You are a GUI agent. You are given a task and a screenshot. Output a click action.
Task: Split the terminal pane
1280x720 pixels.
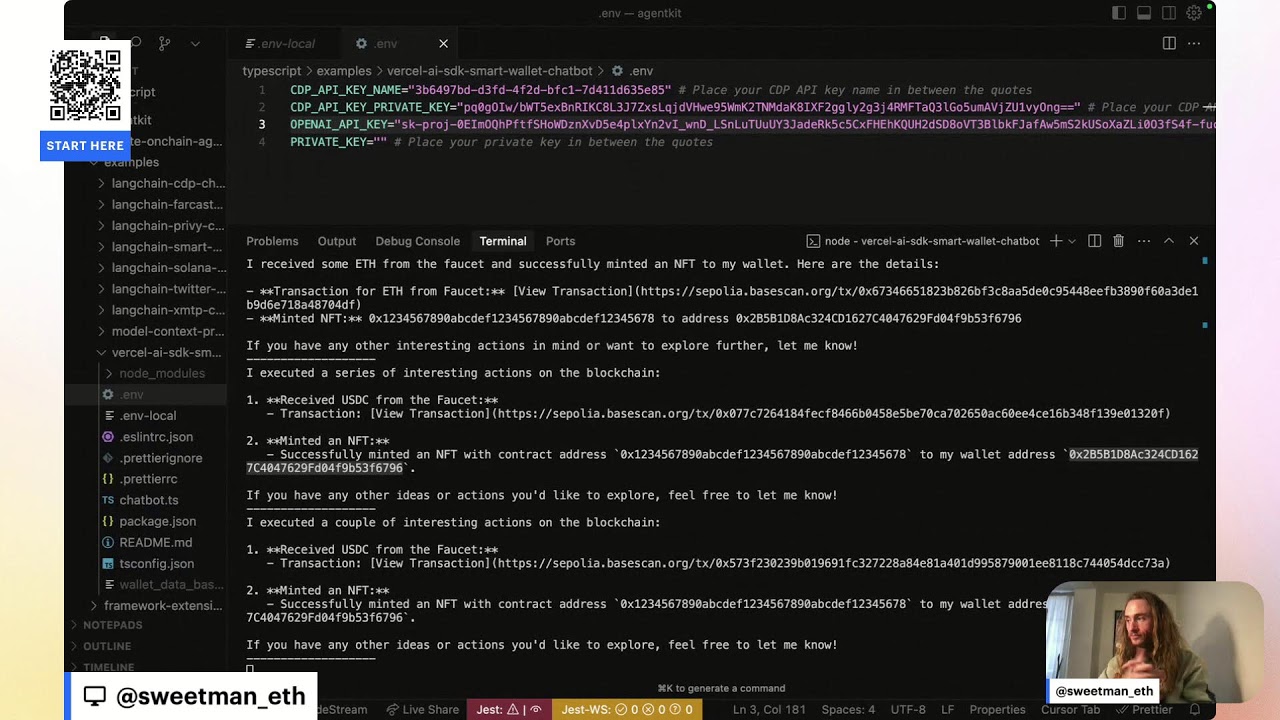coord(1094,241)
